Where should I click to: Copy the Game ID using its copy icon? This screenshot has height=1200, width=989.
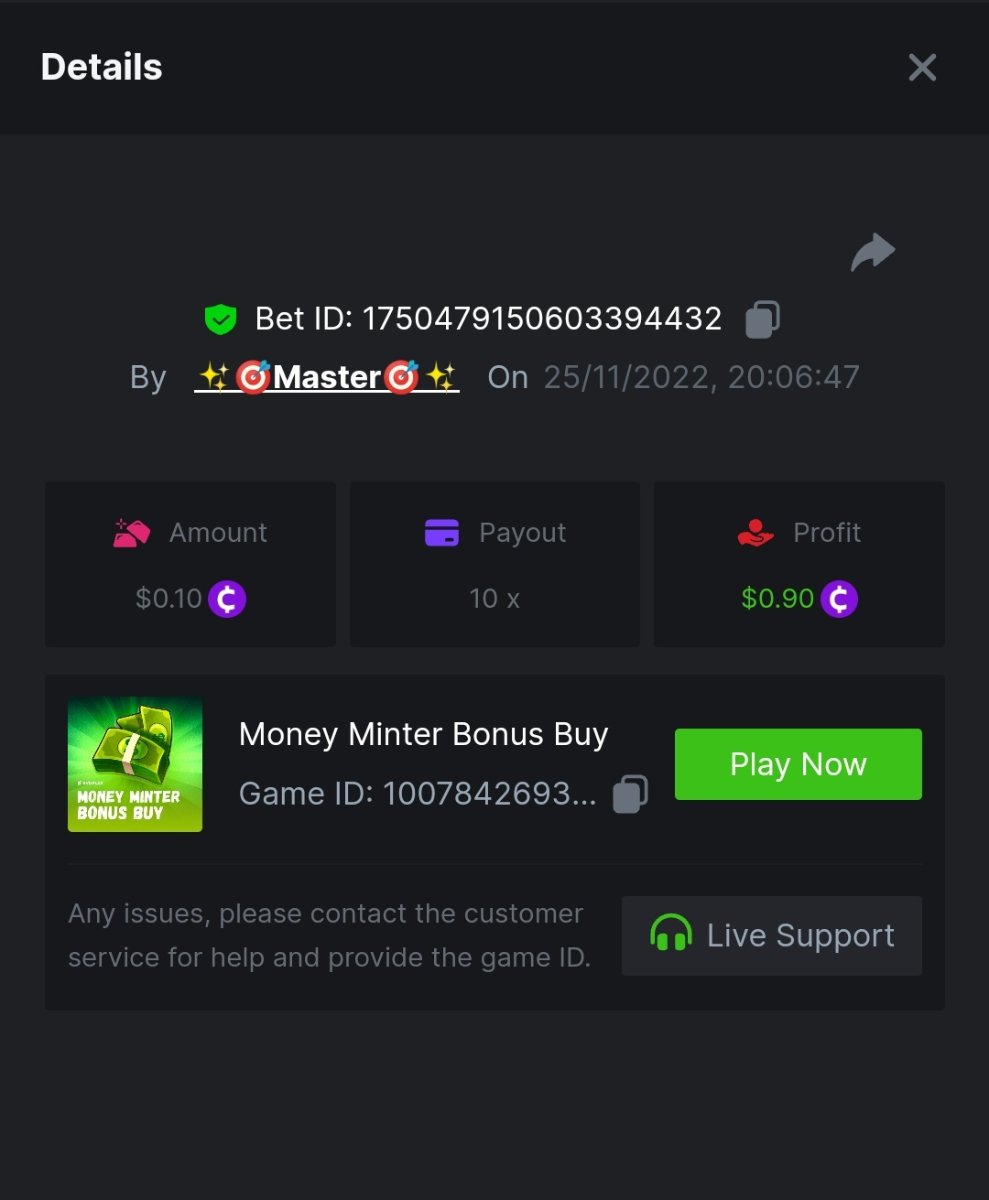tap(630, 794)
